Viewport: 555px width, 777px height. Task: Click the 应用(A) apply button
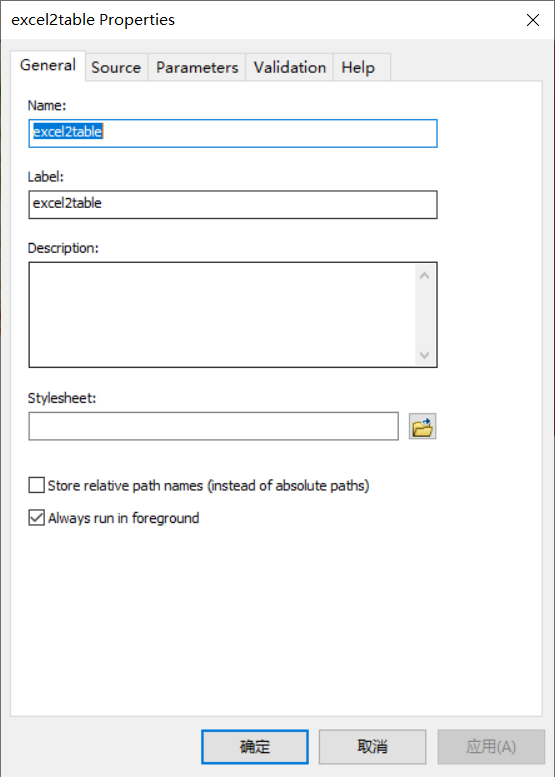coord(491,747)
